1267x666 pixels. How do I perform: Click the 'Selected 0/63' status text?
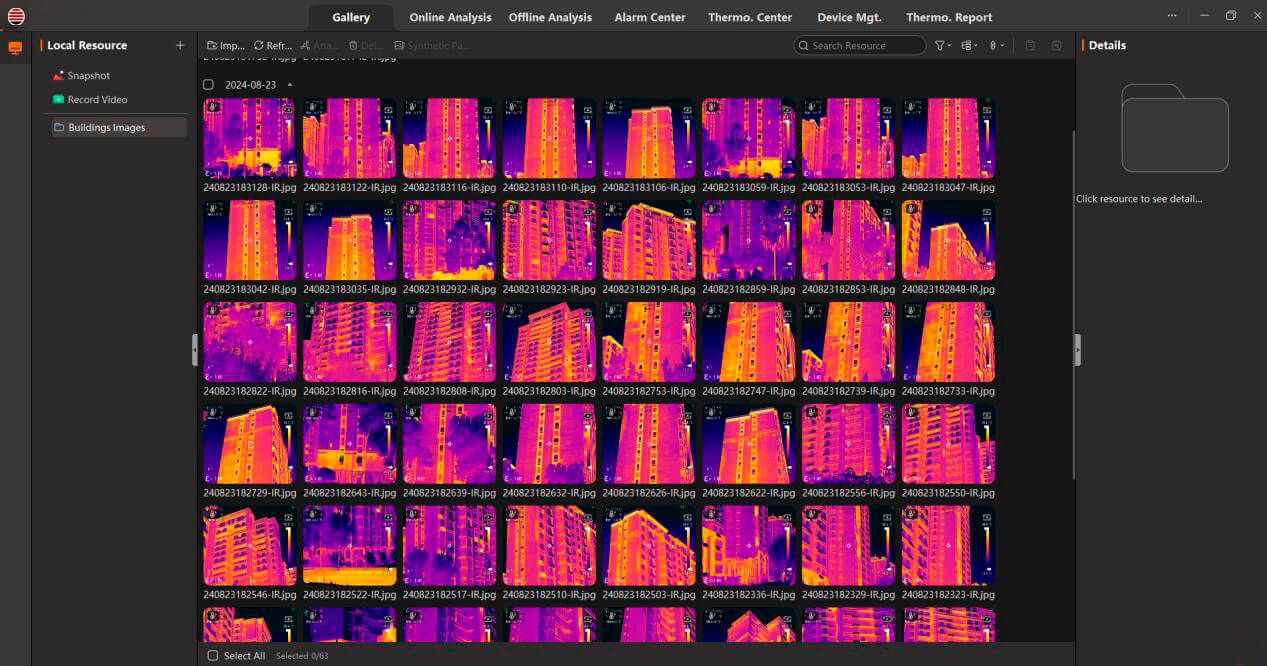tap(302, 656)
